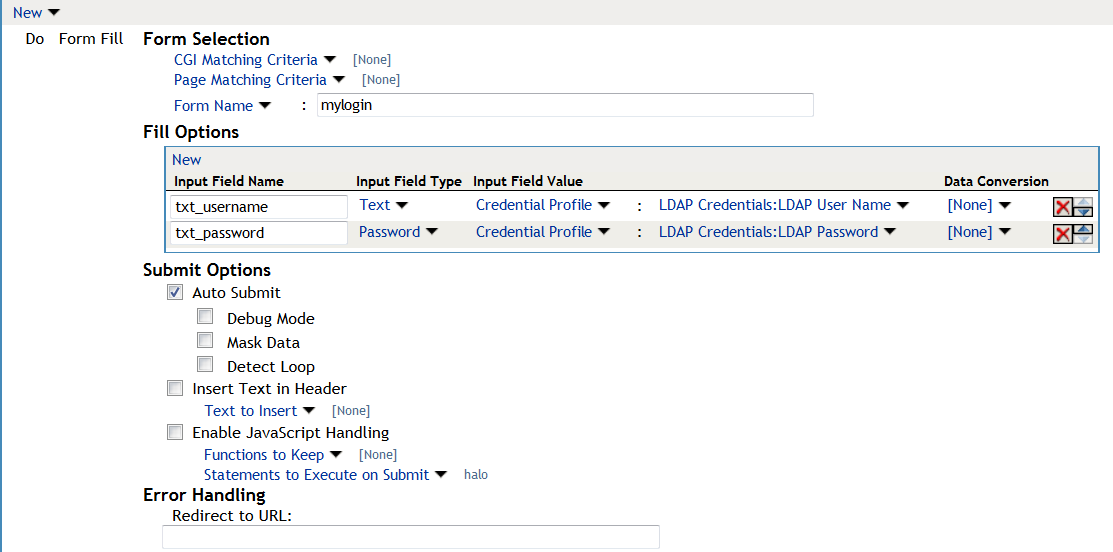Uncheck the Auto Submit checkbox
This screenshot has height=552, width=1113.
[175, 292]
